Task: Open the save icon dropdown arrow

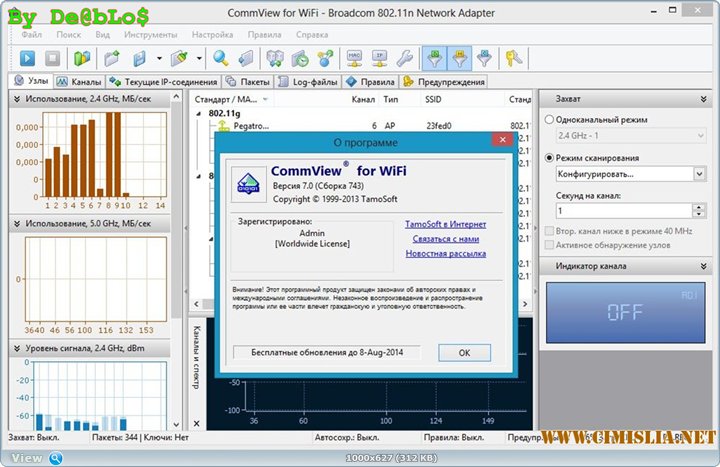Action: pos(159,58)
